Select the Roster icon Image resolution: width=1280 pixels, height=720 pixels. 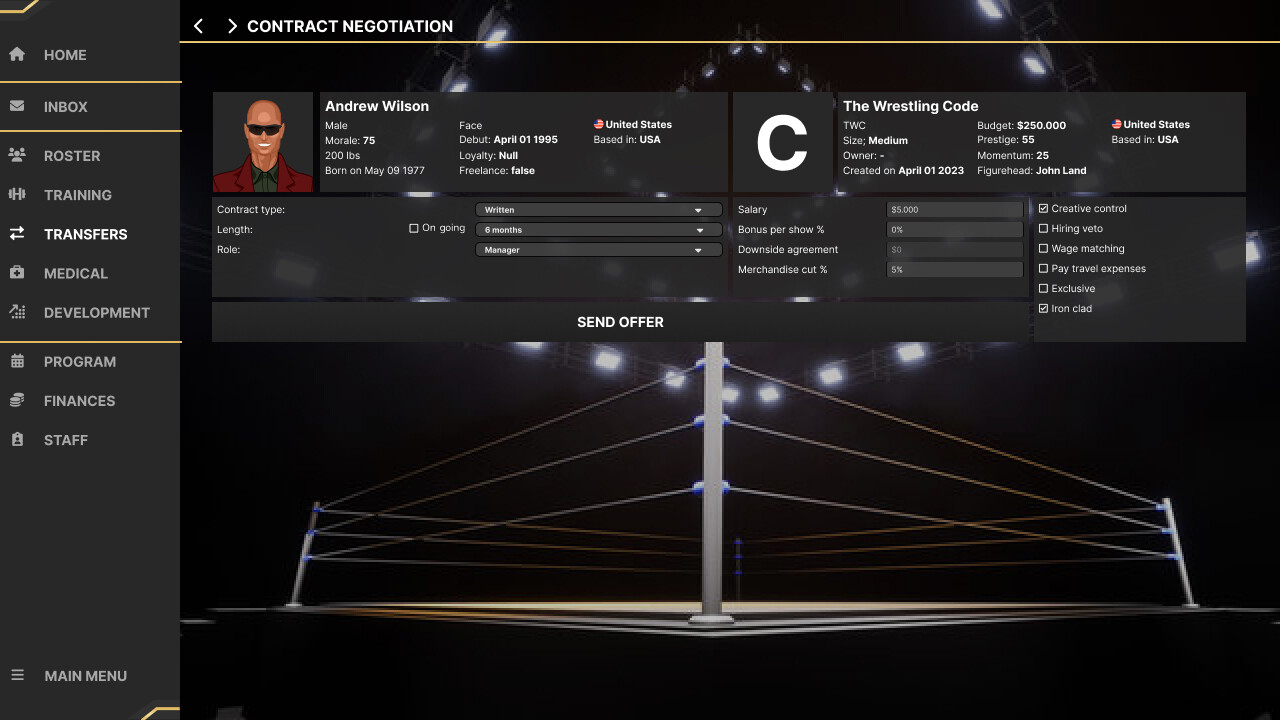coord(18,156)
